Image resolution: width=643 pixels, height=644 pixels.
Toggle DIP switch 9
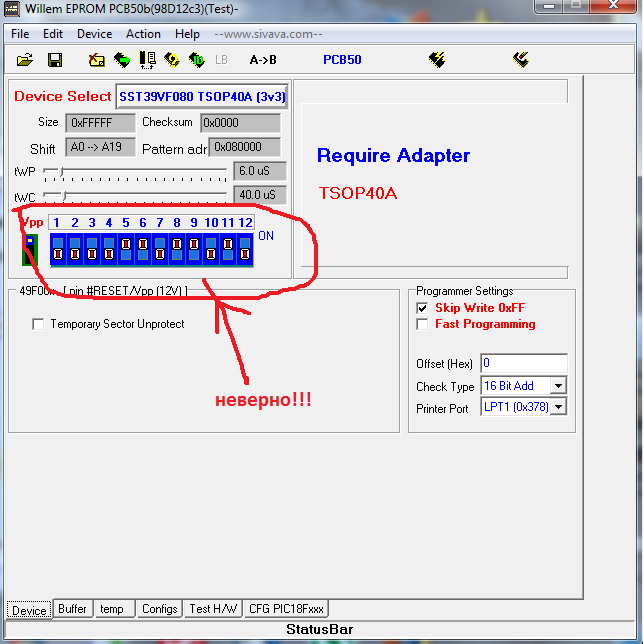click(x=194, y=250)
